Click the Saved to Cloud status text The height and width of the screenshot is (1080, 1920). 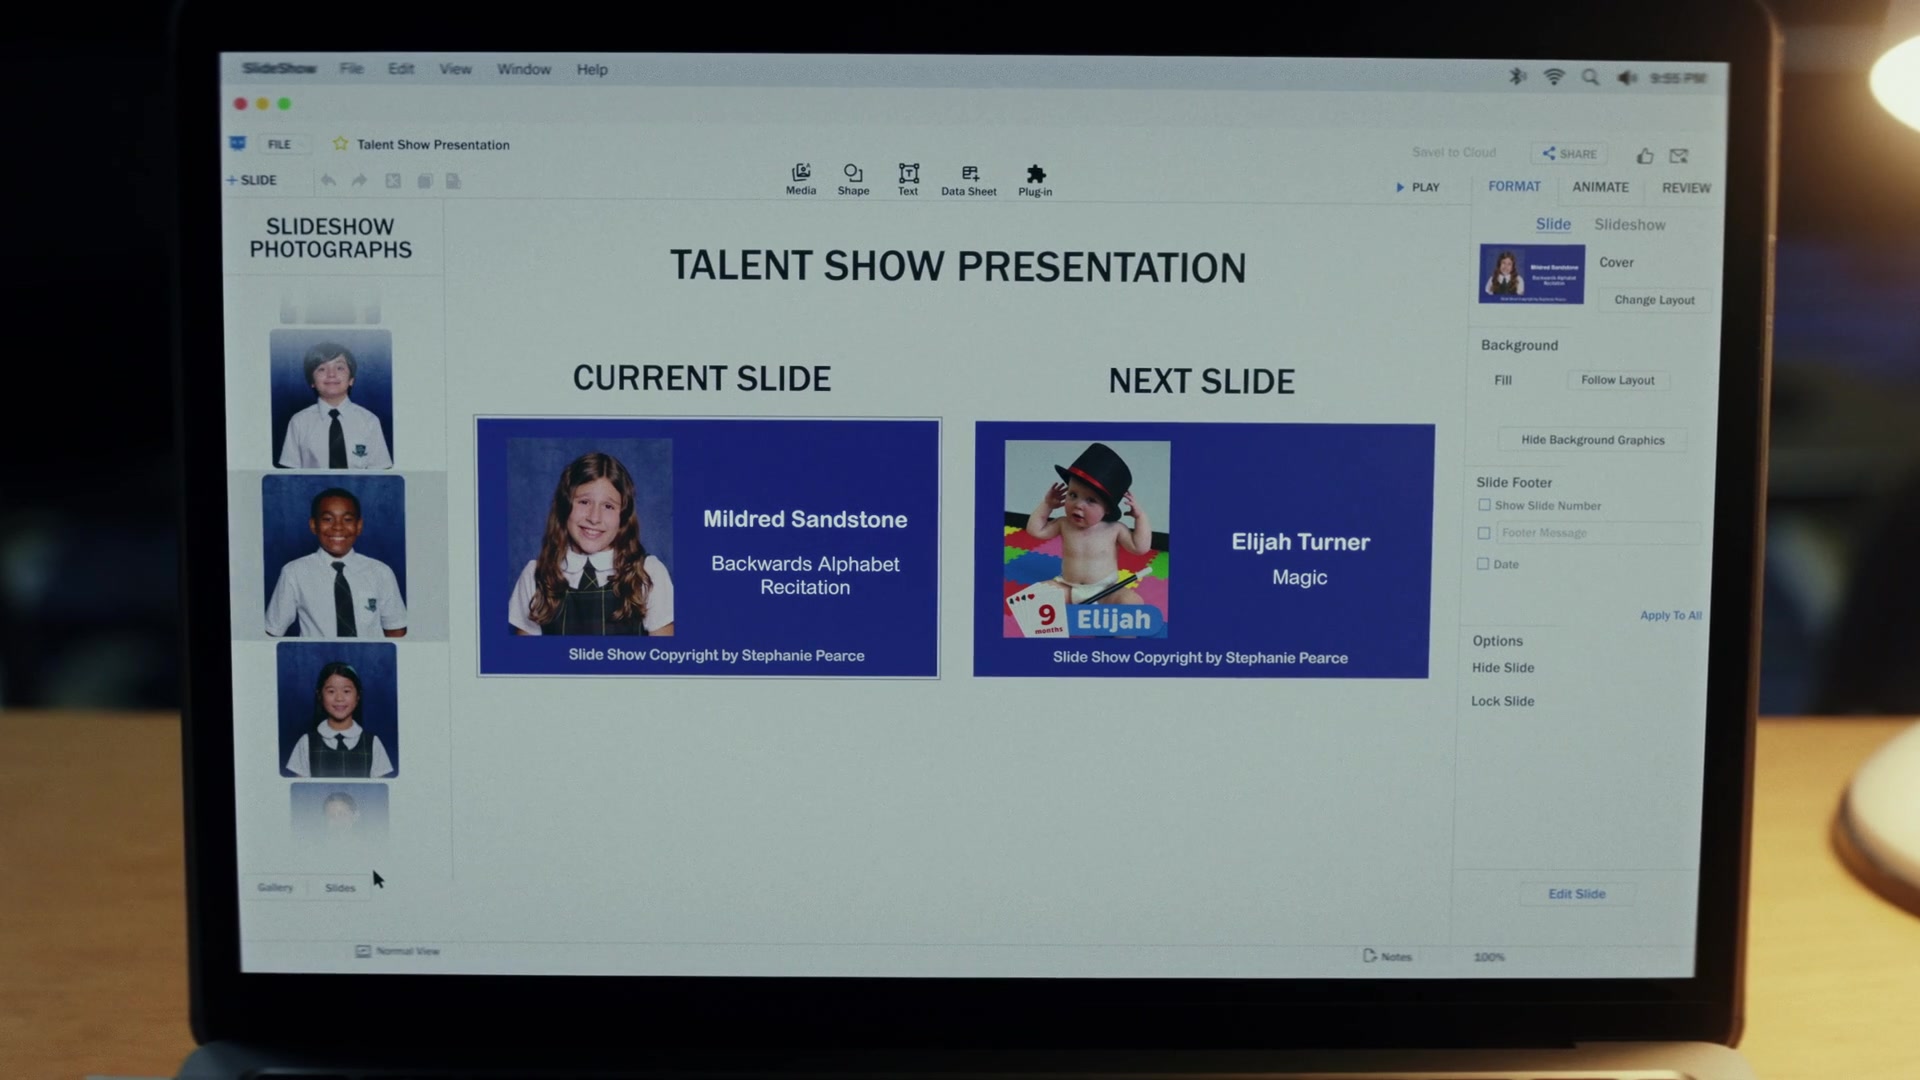[1454, 152]
